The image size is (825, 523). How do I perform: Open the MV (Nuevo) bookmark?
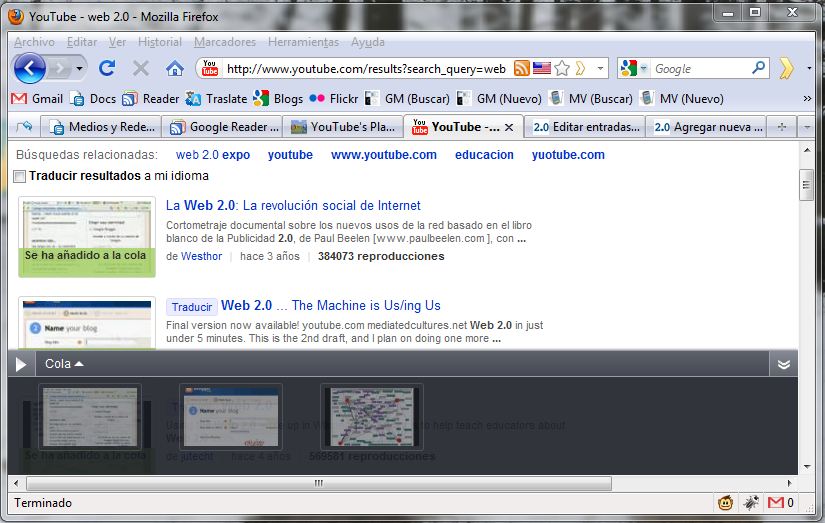tap(682, 98)
